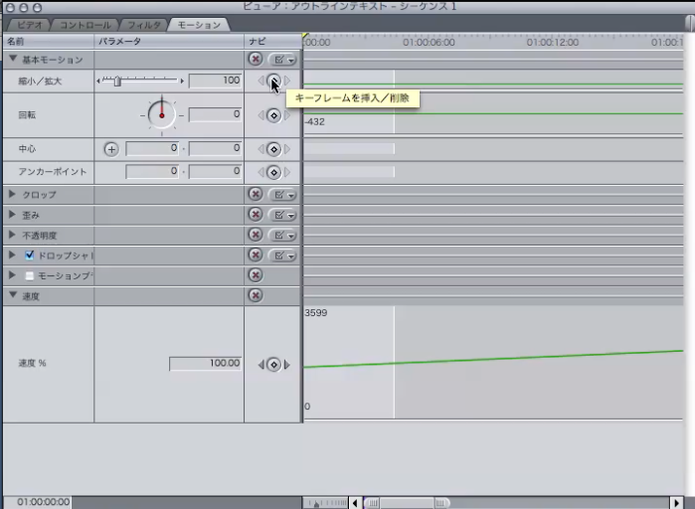
Task: Click the 縮小/拡大 value field 100
Action: pos(215,81)
